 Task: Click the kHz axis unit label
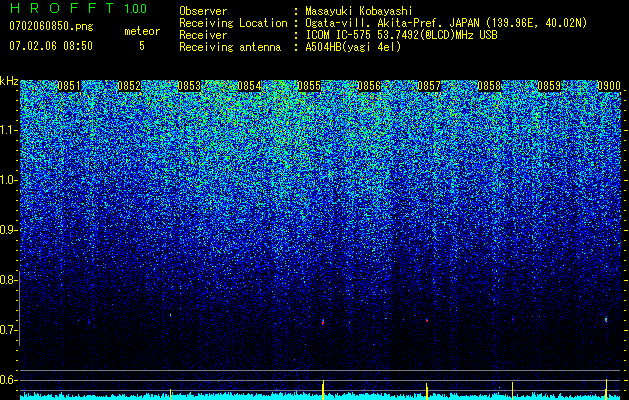click(x=9, y=81)
